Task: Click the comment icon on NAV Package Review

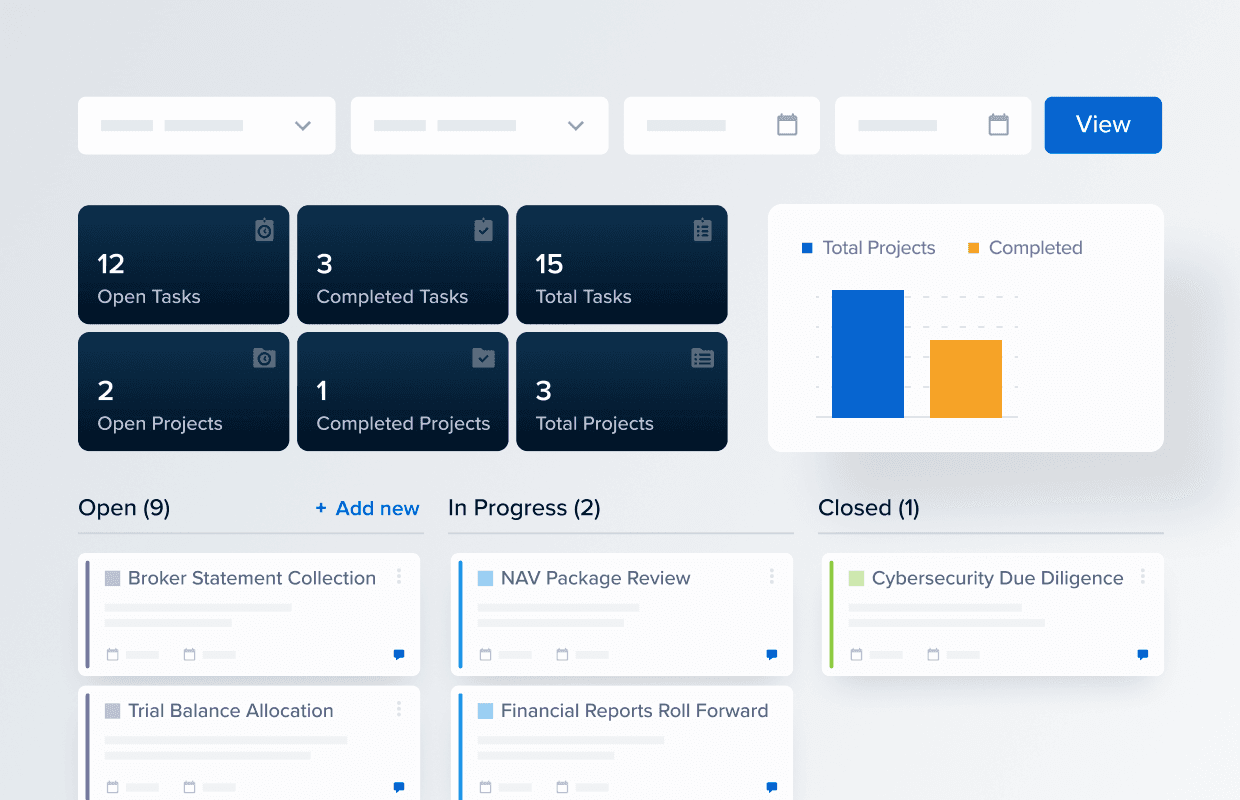Action: (771, 655)
